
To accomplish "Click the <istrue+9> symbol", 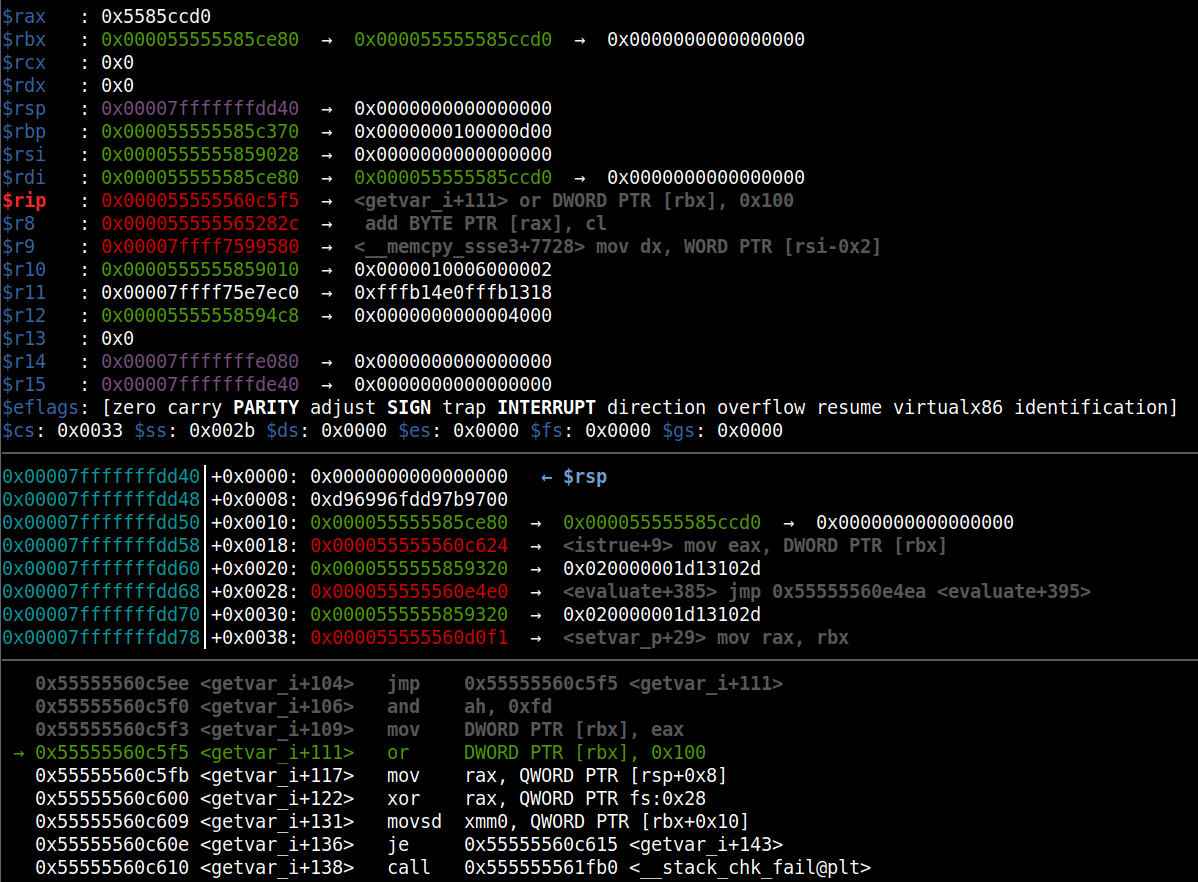I will (618, 545).
